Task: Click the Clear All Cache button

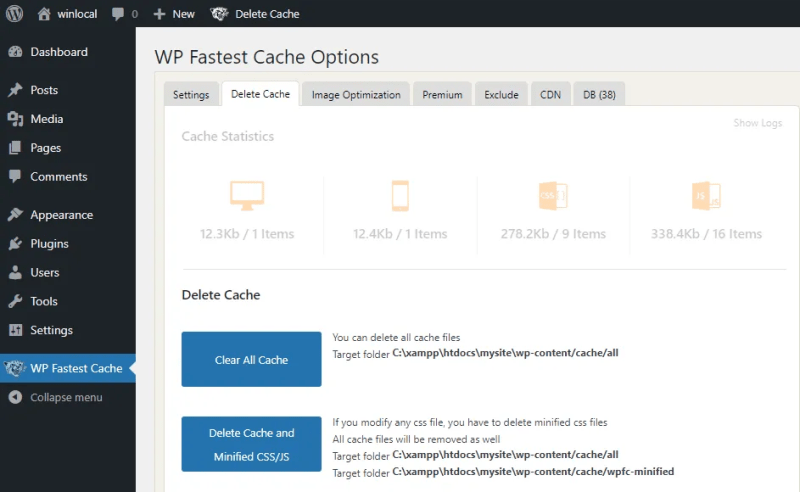Action: [252, 359]
